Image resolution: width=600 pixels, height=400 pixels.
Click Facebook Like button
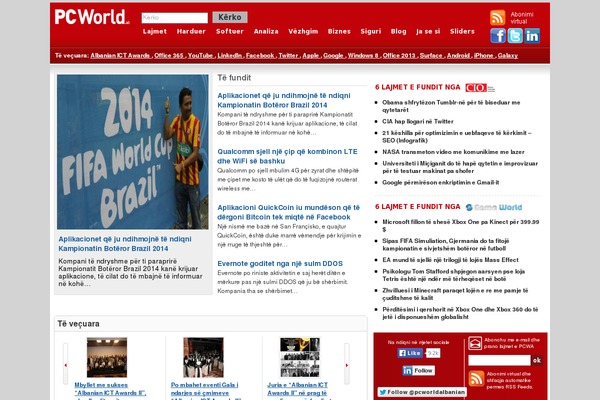tap(410, 353)
